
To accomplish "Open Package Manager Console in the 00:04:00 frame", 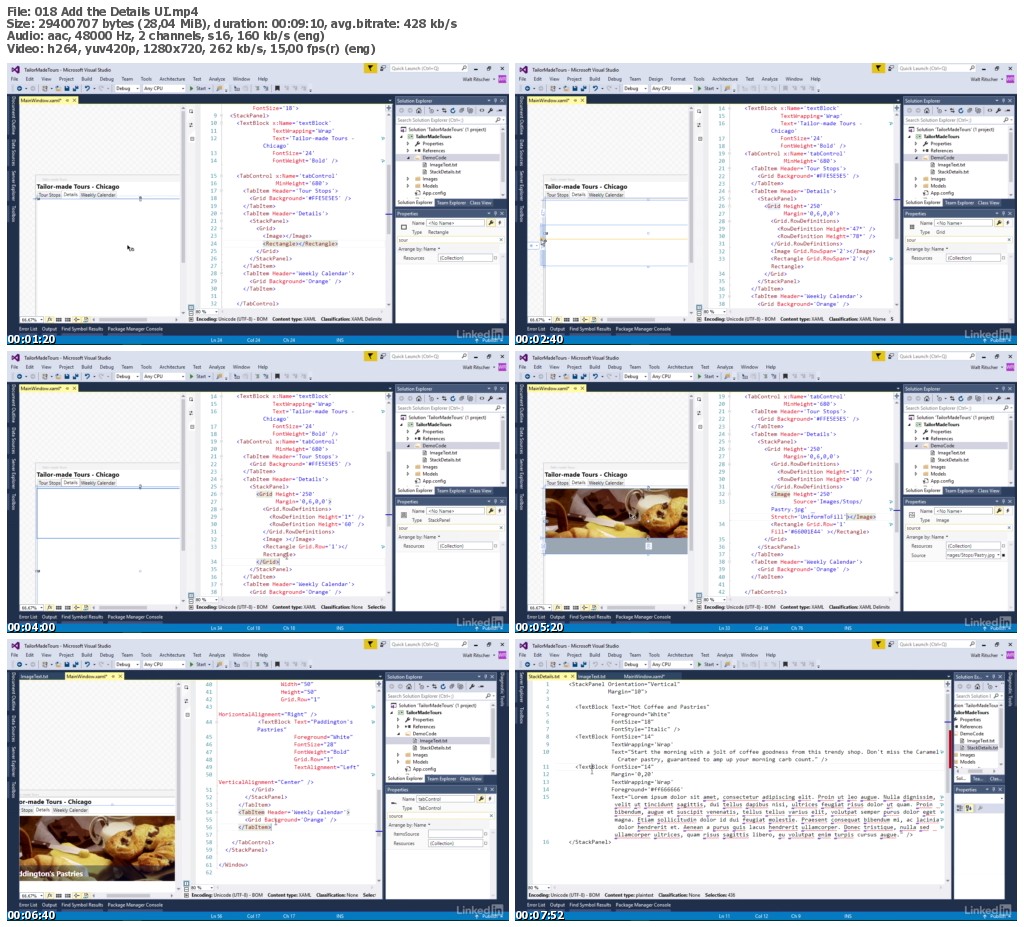I will click(x=135, y=617).
